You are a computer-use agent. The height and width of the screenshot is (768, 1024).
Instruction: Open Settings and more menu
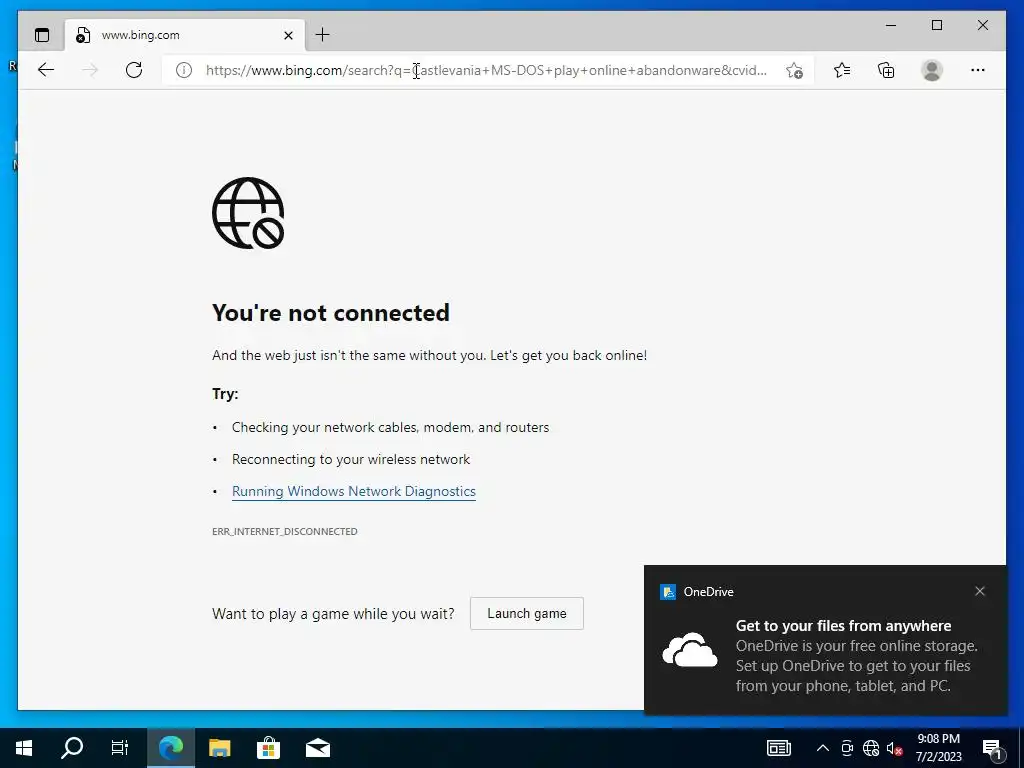click(978, 70)
